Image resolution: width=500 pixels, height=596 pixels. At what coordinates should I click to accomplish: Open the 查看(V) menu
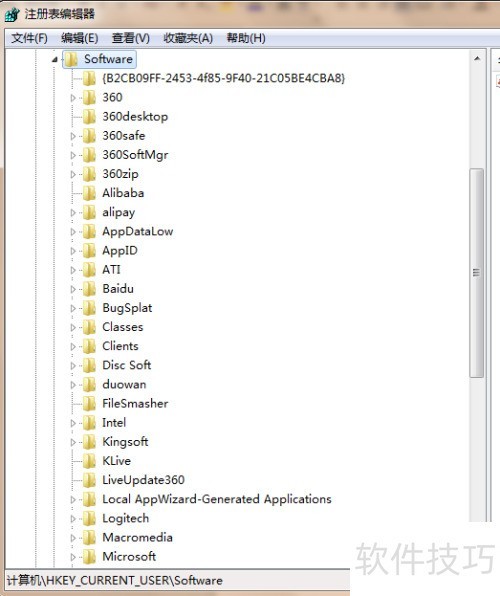point(130,38)
